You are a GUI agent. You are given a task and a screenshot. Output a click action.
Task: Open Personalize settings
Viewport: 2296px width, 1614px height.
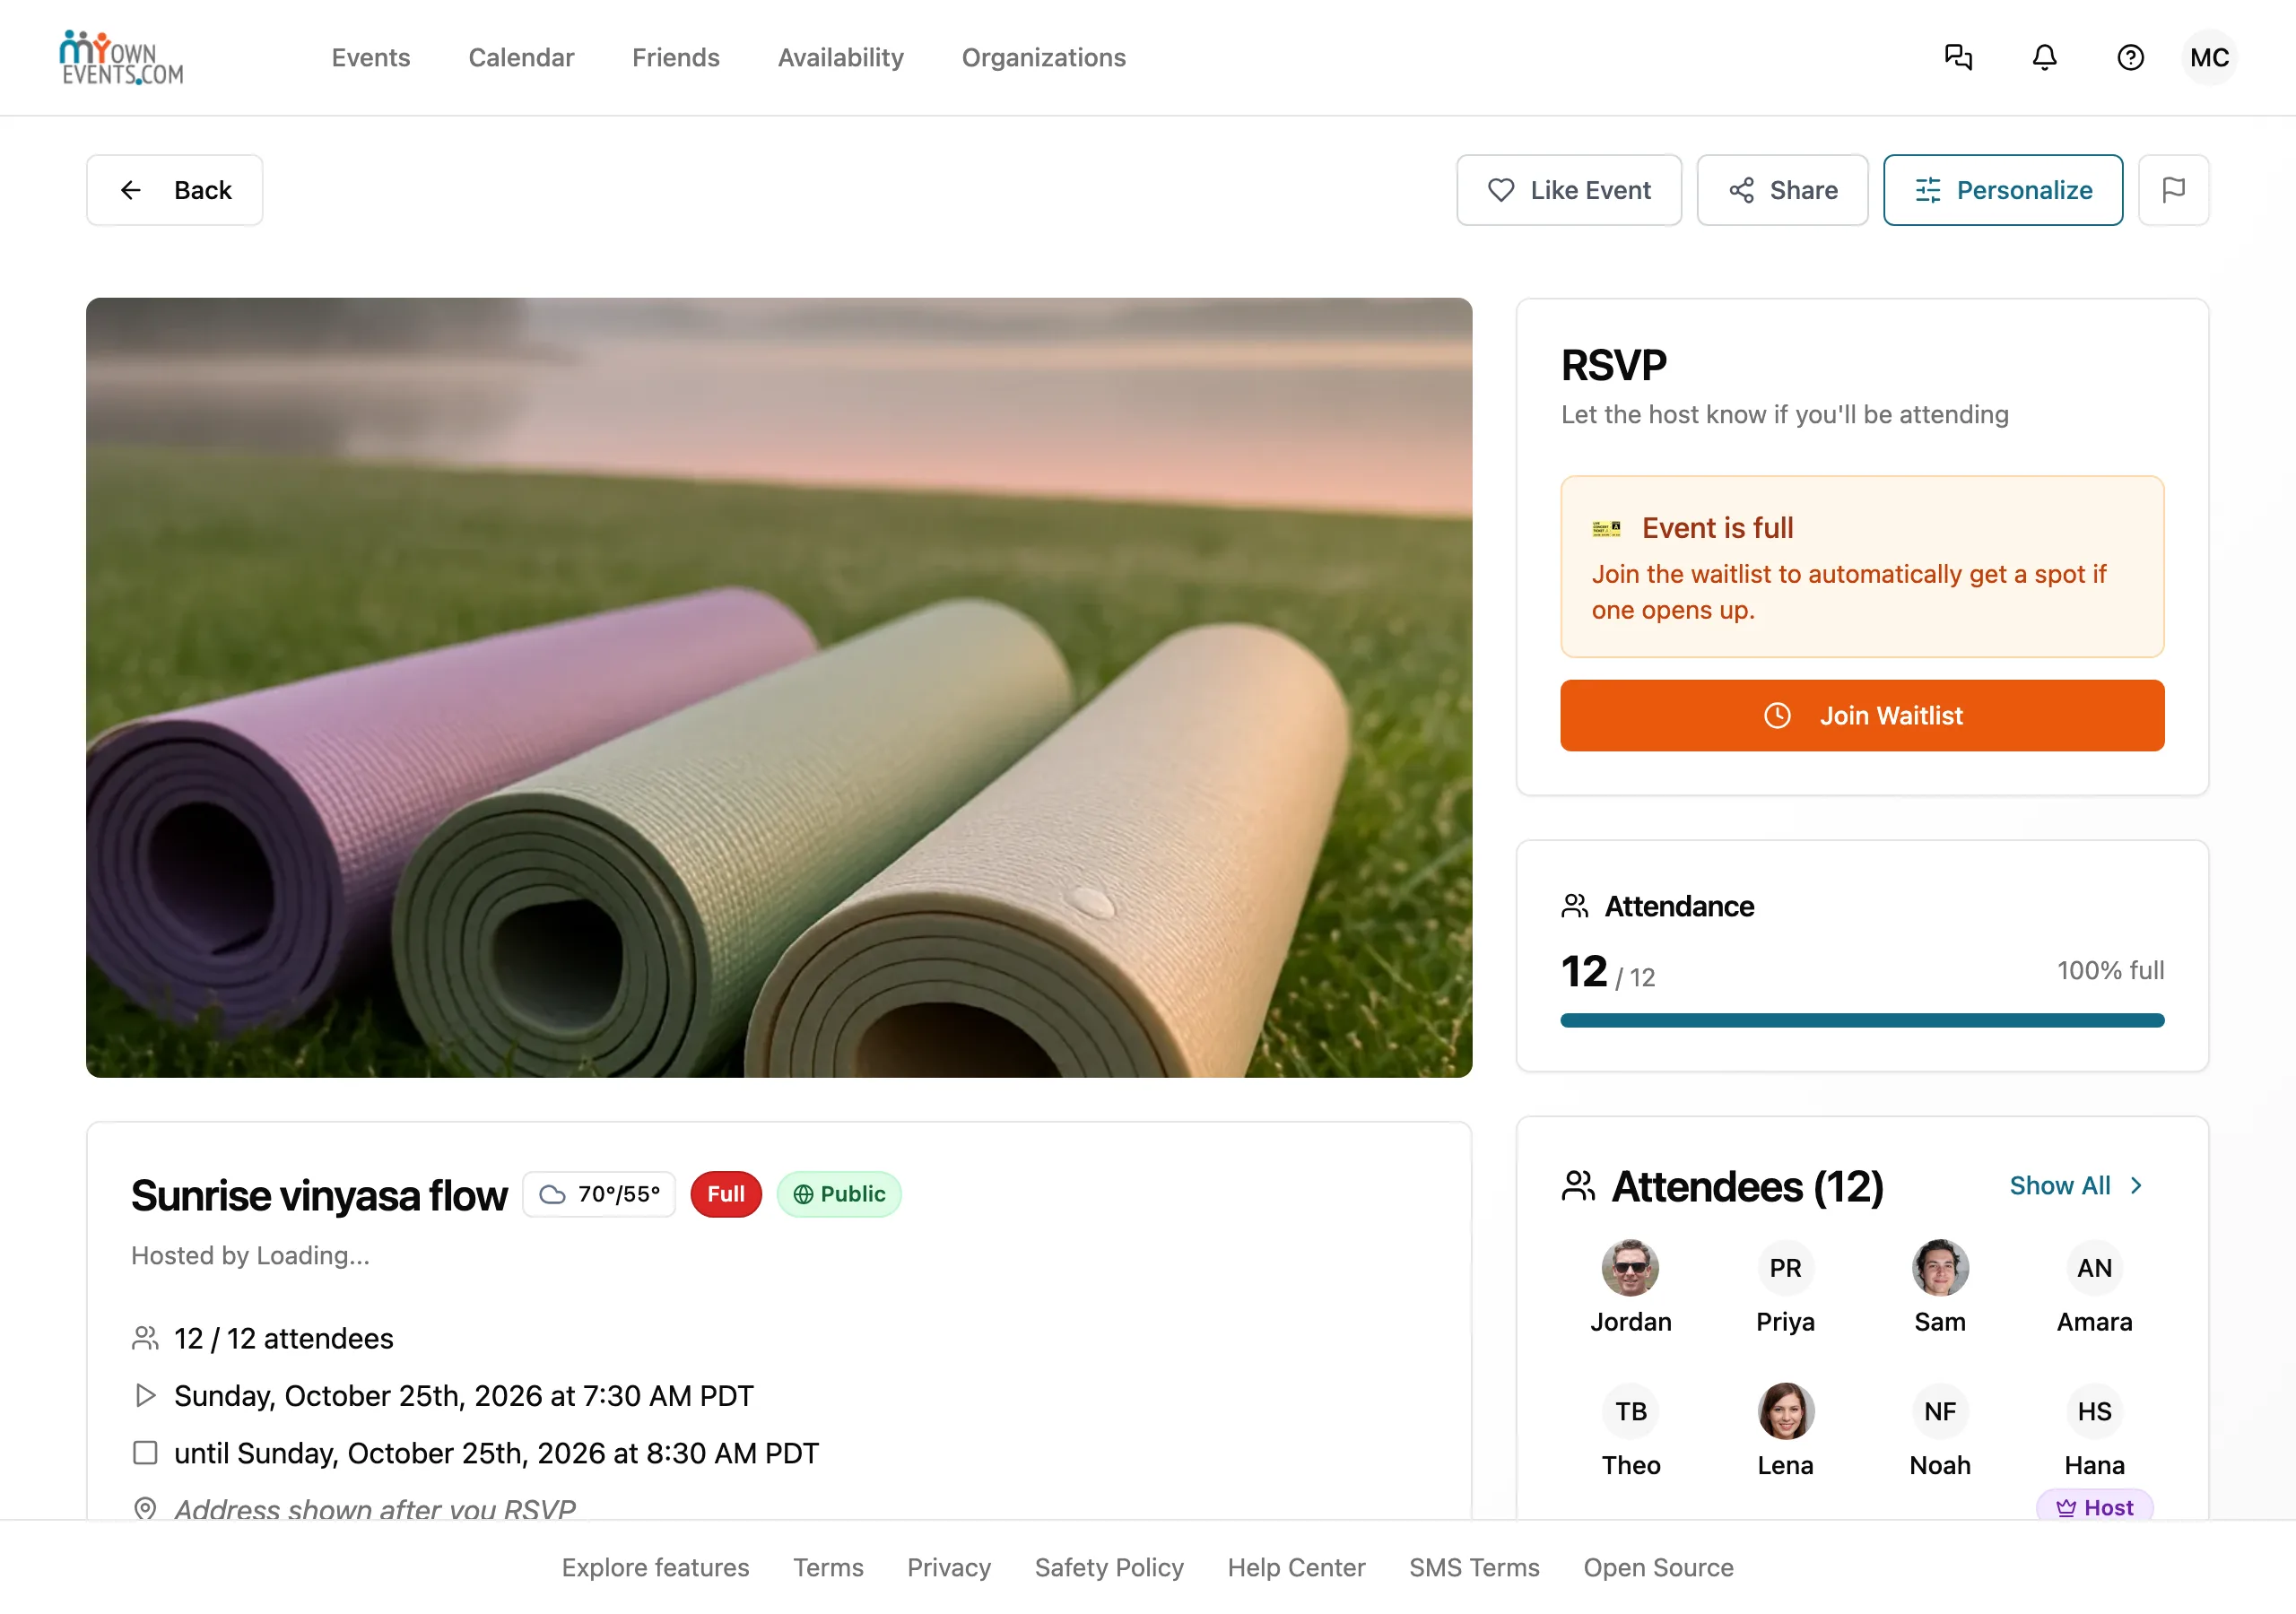2003,190
